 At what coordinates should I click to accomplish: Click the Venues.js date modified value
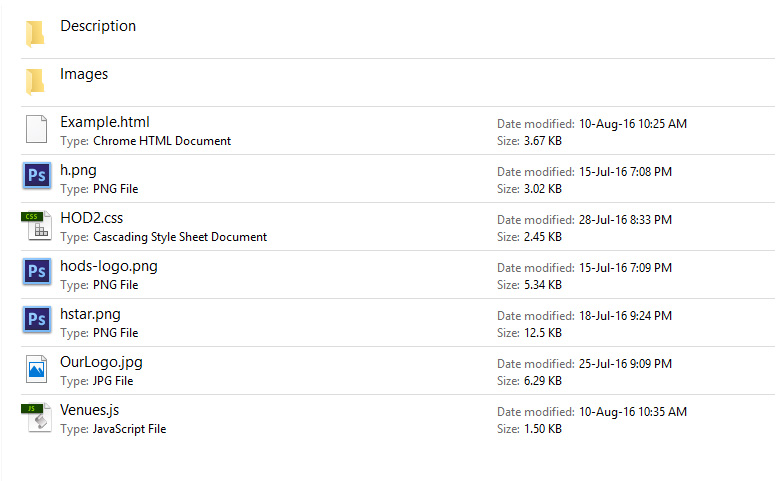point(633,412)
